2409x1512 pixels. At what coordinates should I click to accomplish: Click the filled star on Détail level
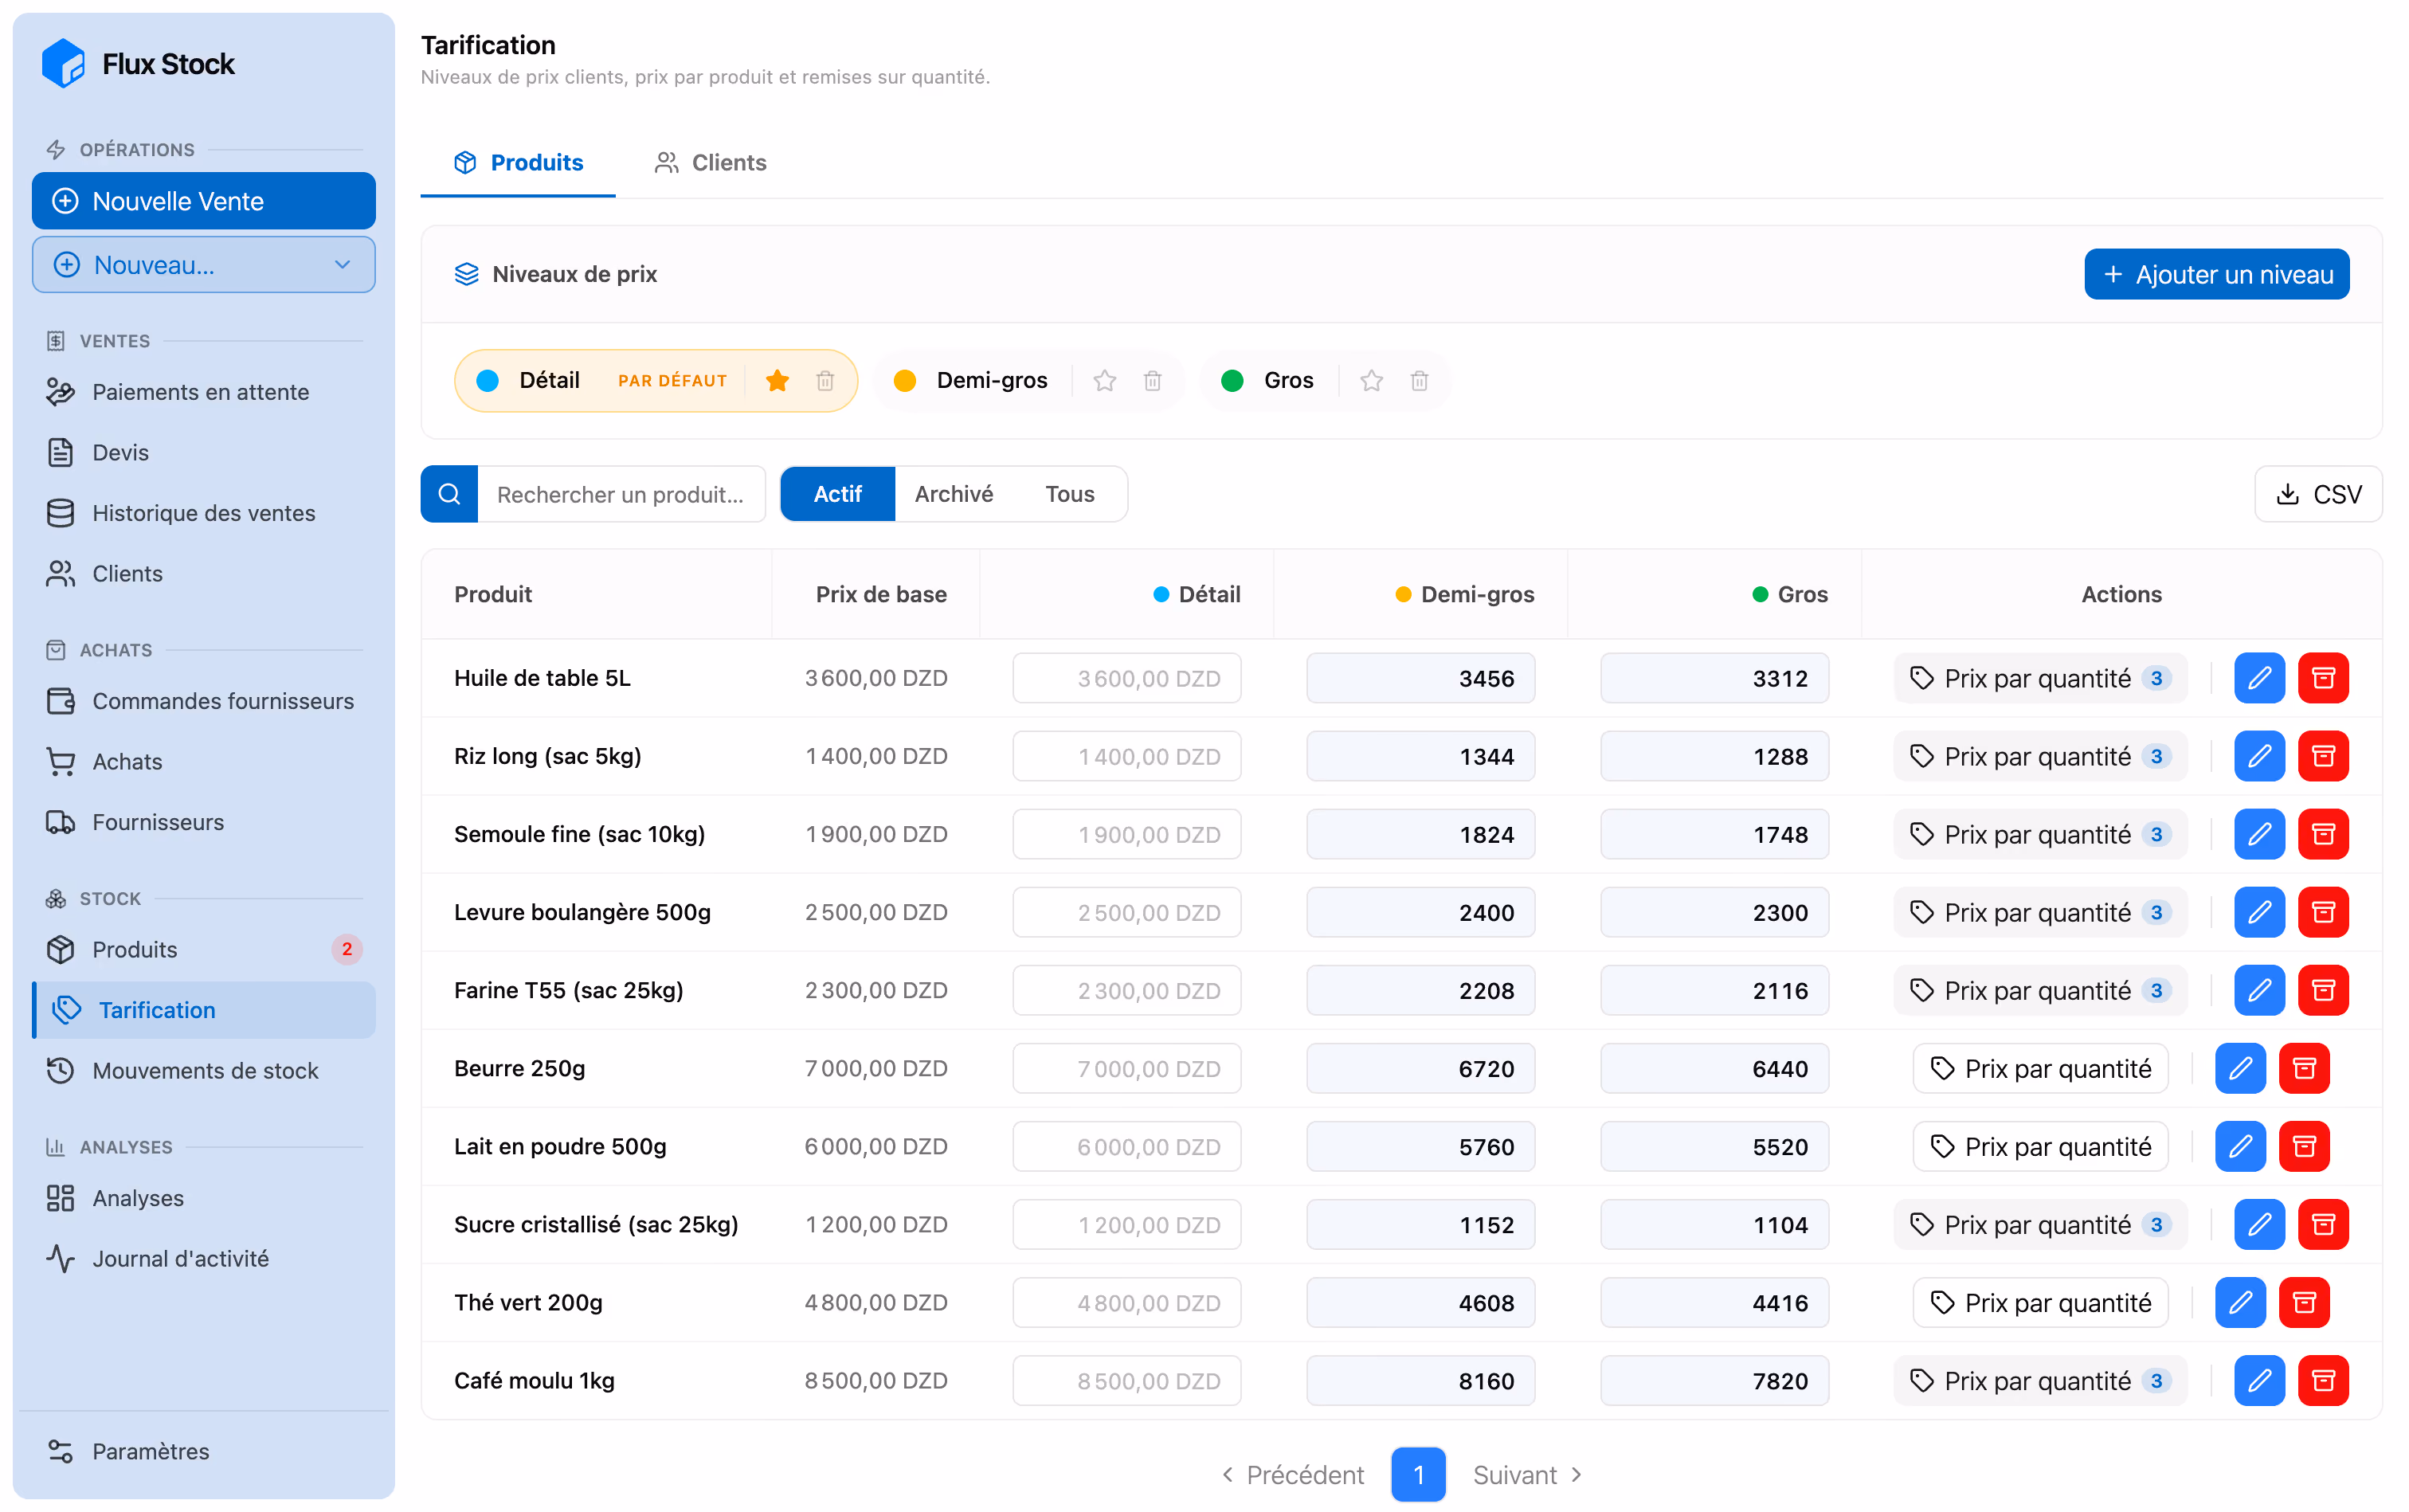pyautogui.click(x=777, y=381)
